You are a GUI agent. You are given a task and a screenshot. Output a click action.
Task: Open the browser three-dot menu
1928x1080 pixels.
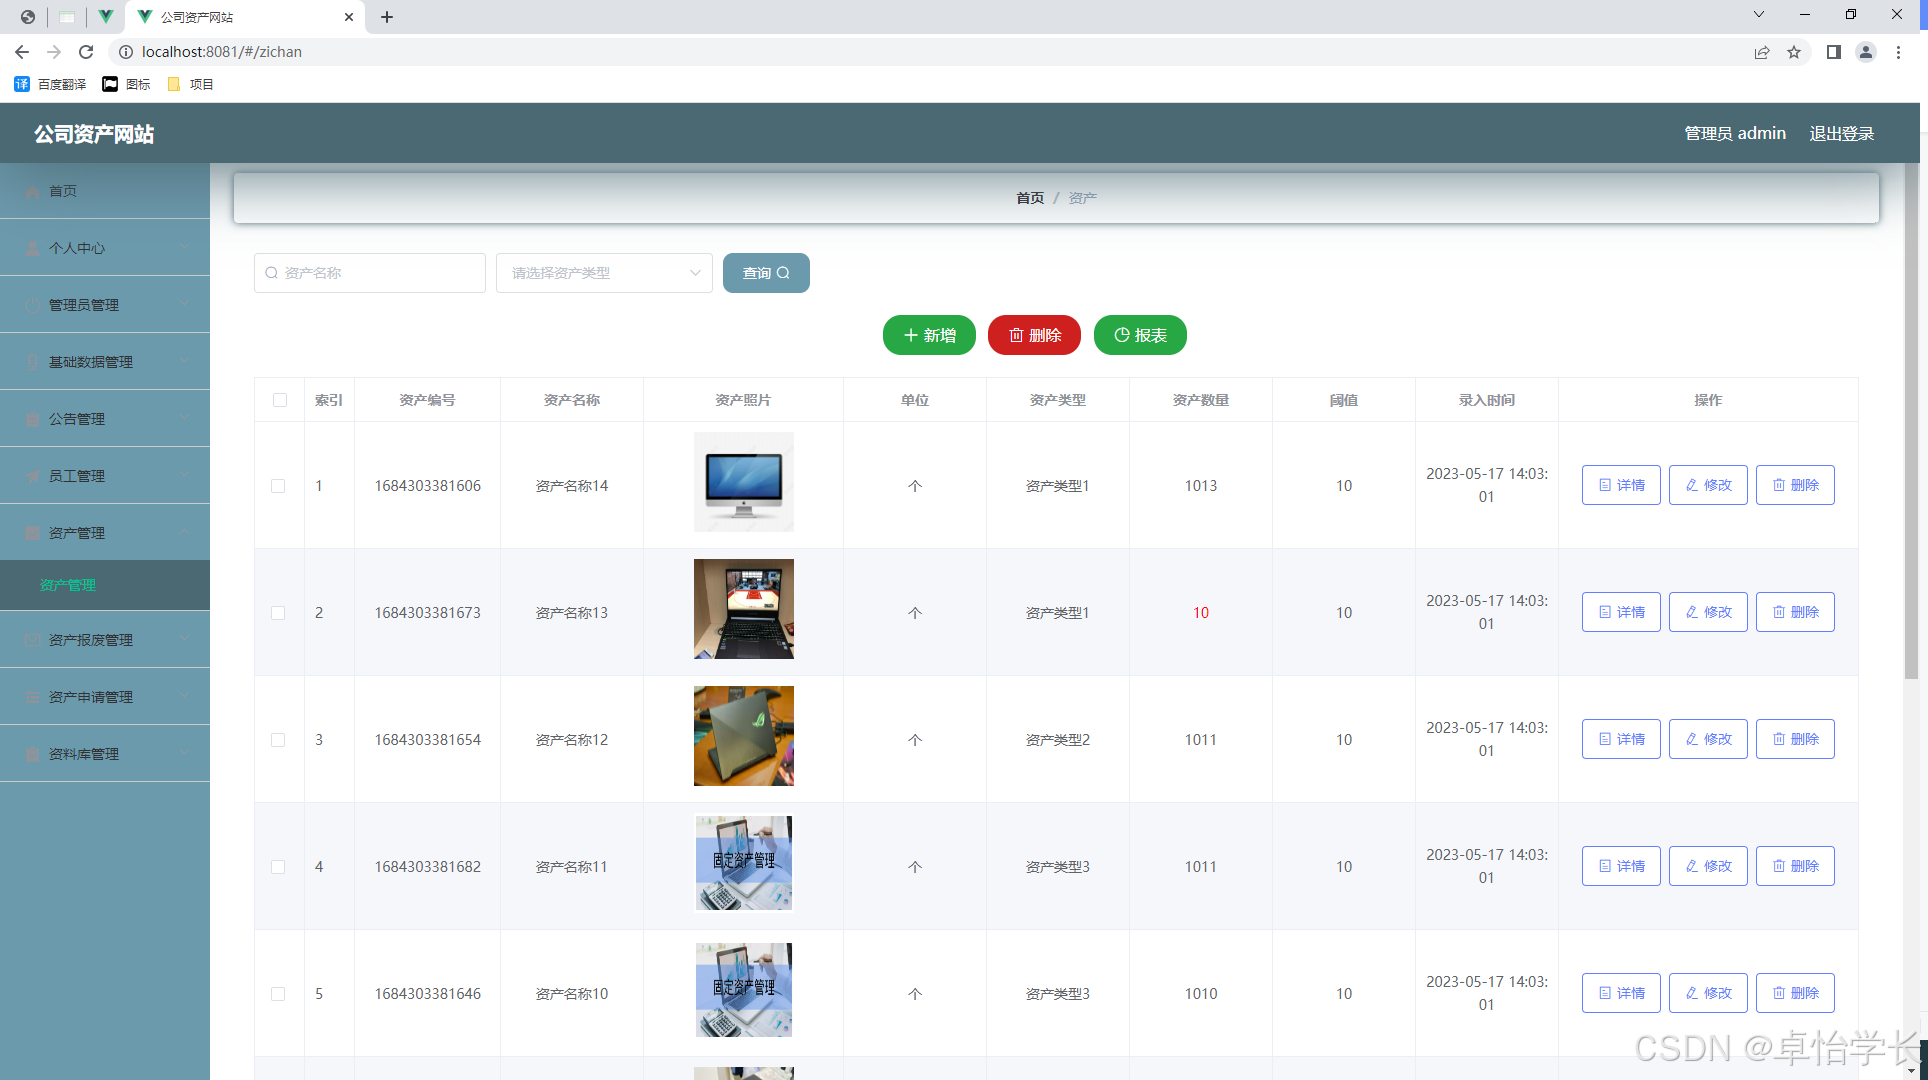click(x=1898, y=52)
